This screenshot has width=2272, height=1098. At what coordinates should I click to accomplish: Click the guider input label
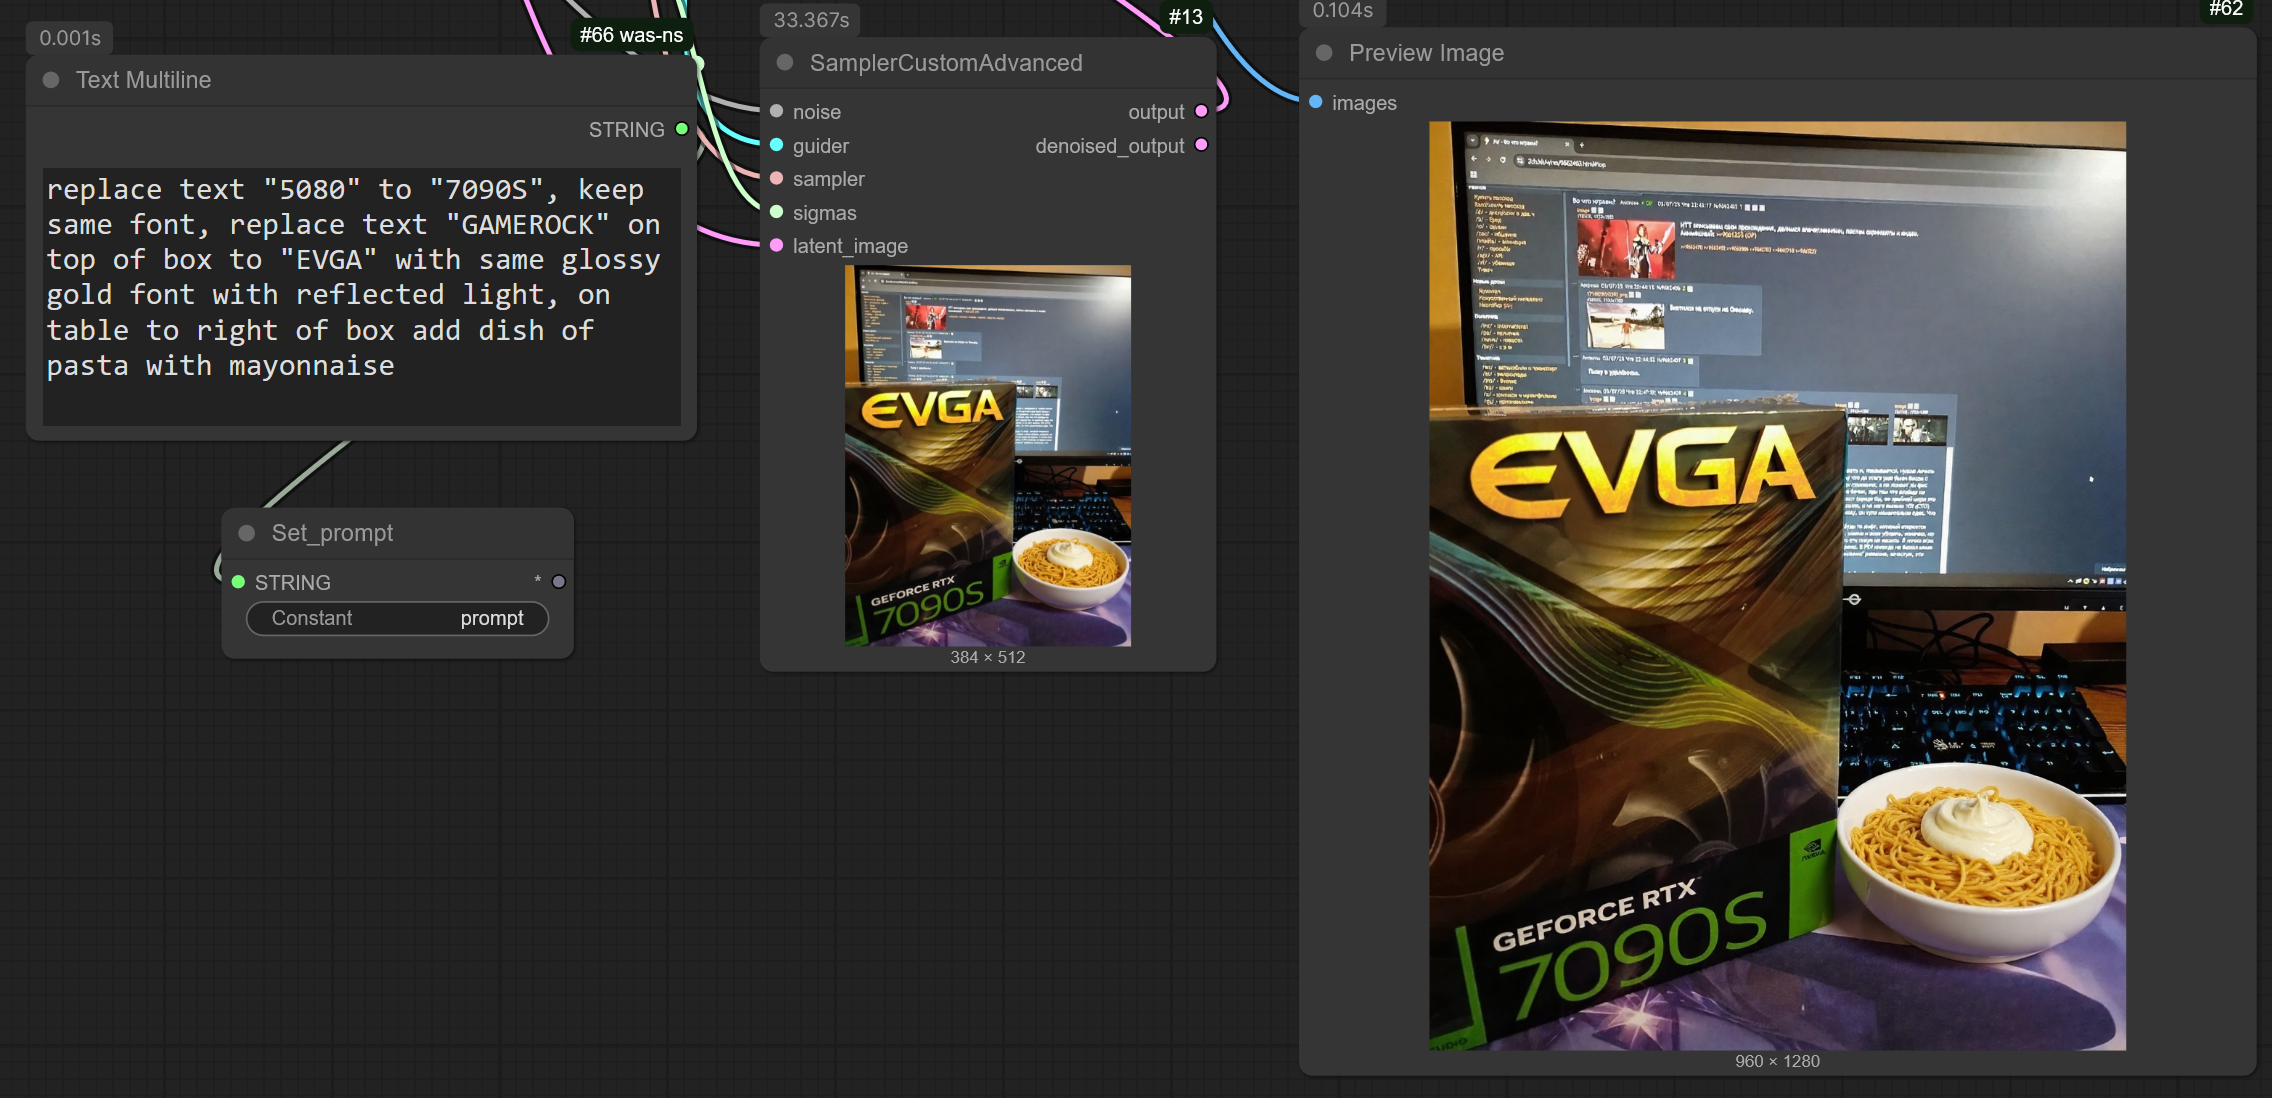click(x=821, y=146)
